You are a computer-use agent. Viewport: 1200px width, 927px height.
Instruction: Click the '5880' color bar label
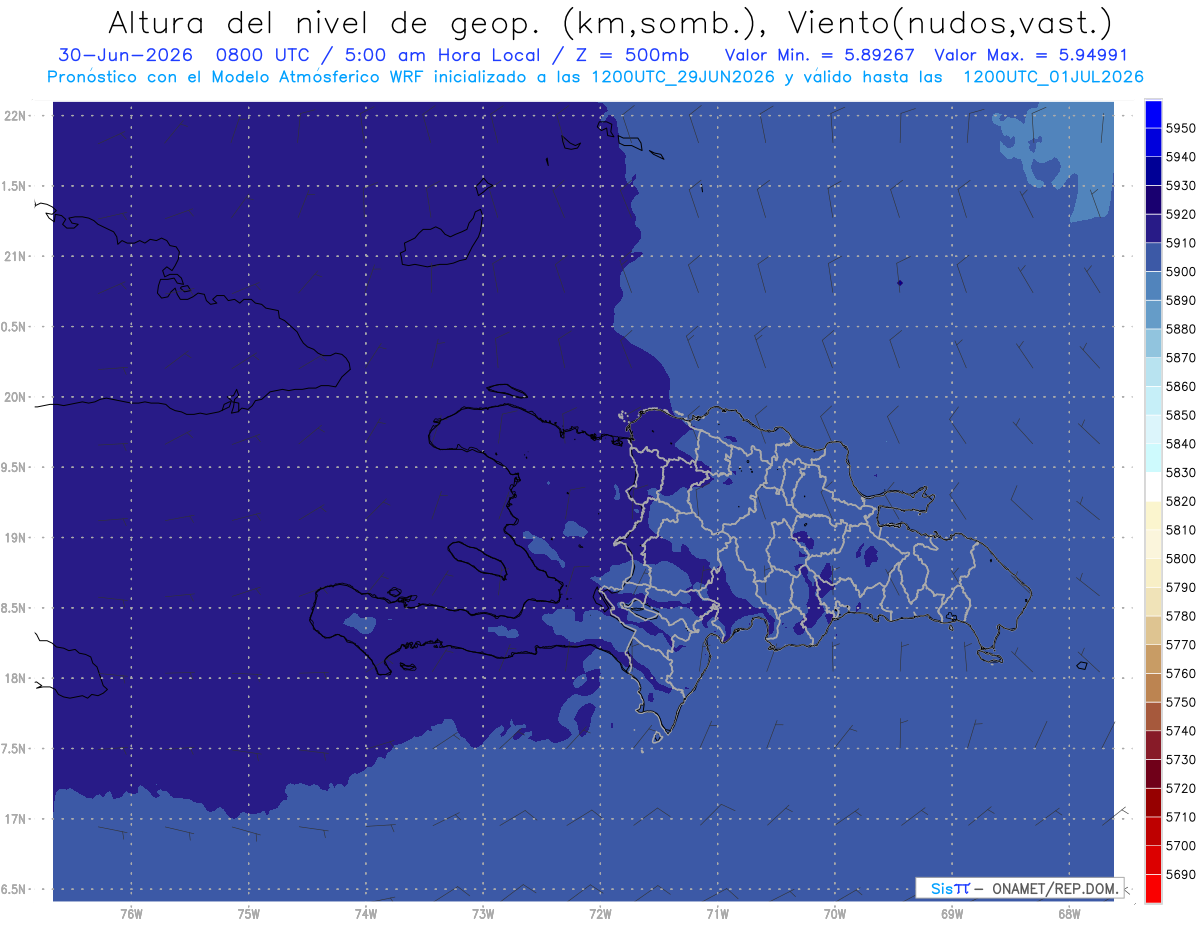1180,329
